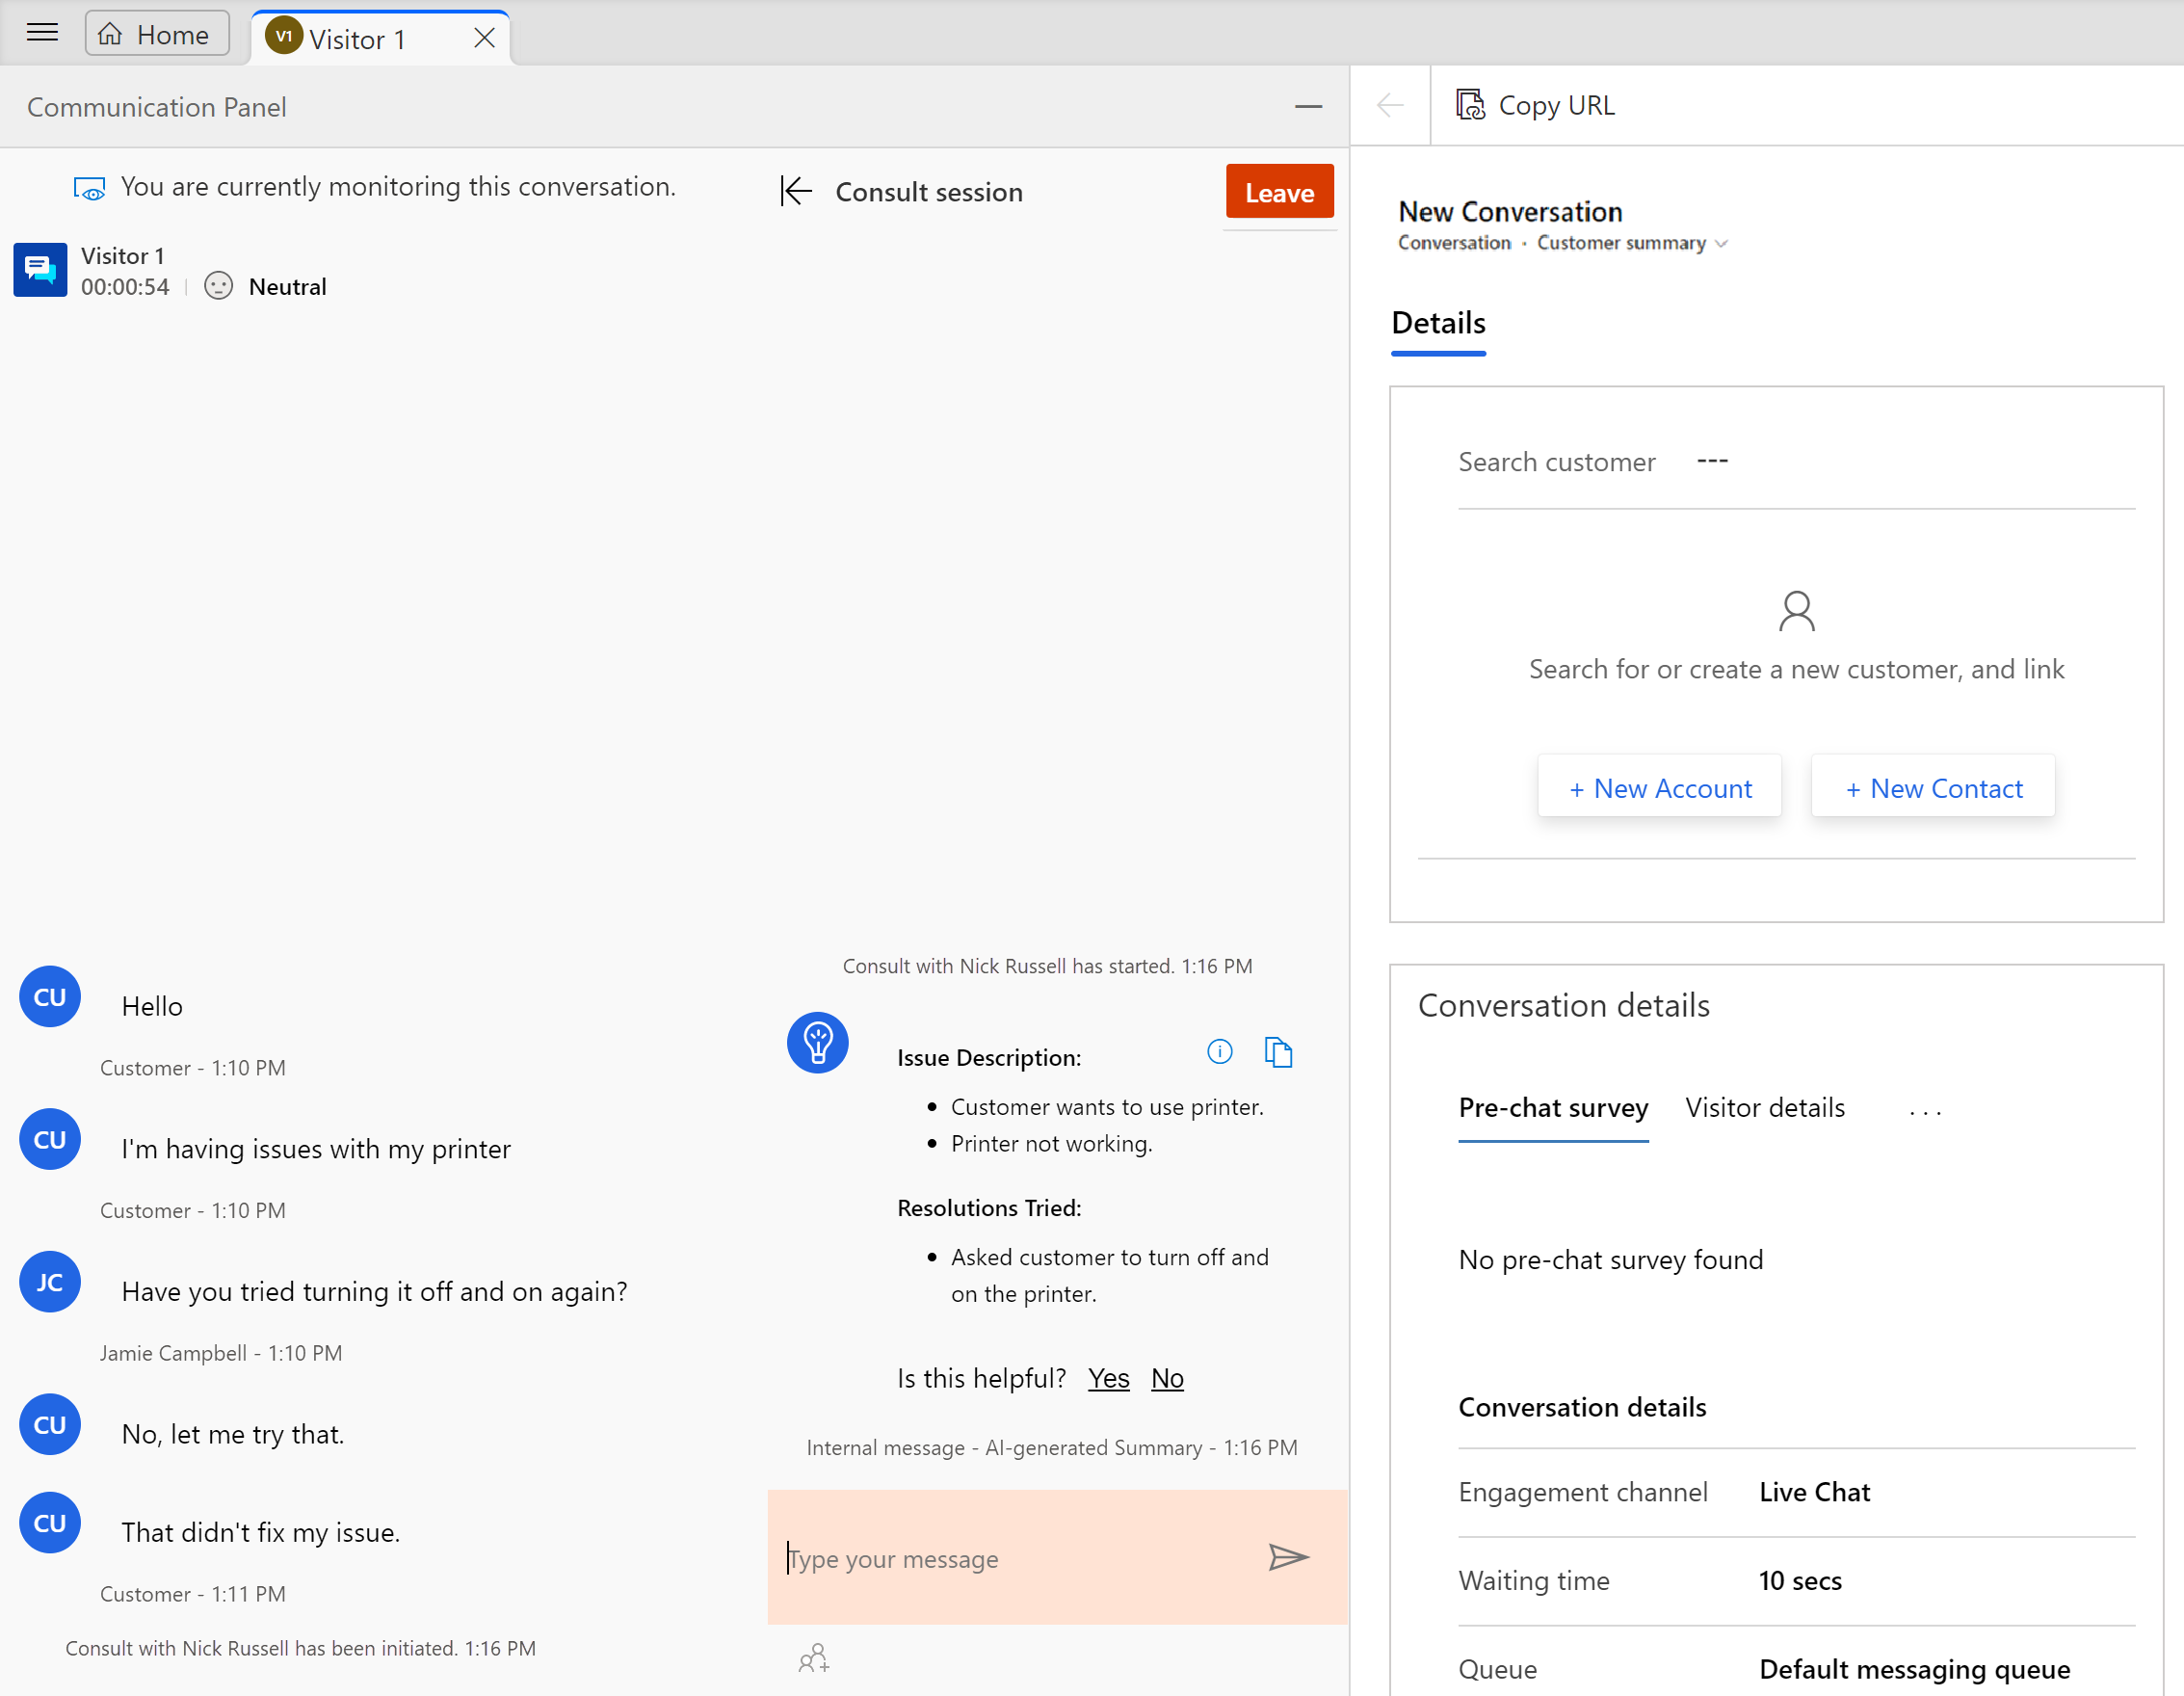Click the add participant icon at bottom

(814, 1658)
